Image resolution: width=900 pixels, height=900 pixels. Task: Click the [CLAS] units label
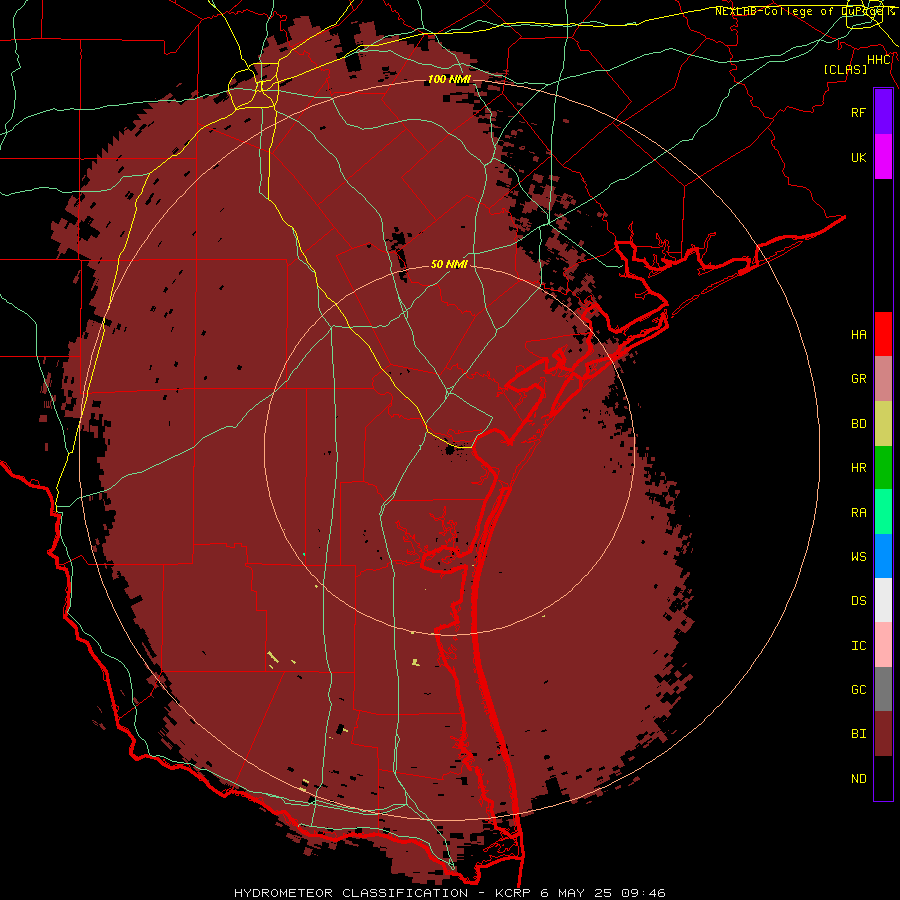tap(845, 69)
